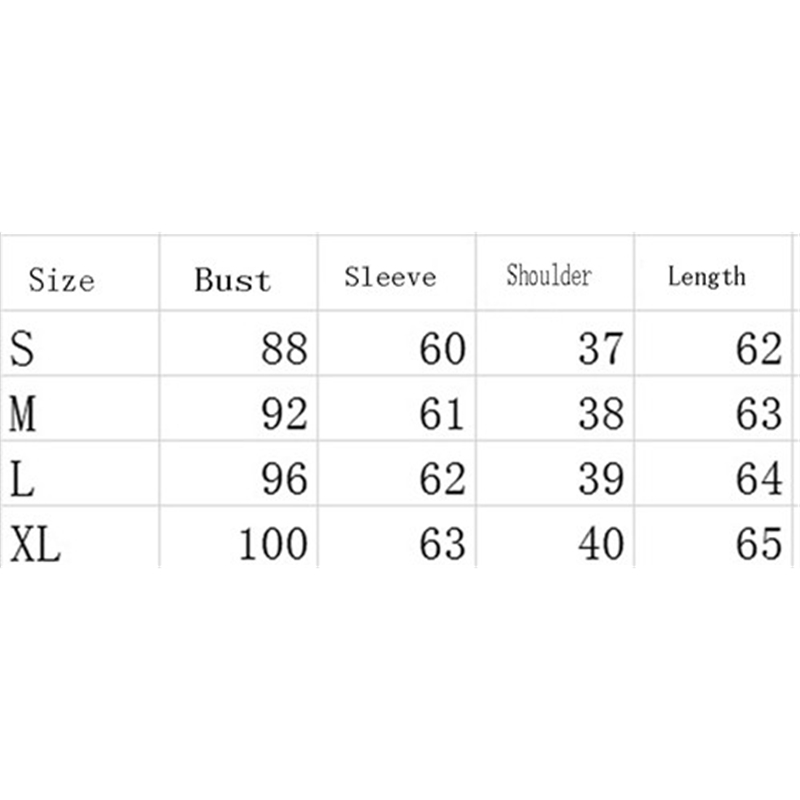
Task: Select the L size row label
Action: [x=22, y=479]
